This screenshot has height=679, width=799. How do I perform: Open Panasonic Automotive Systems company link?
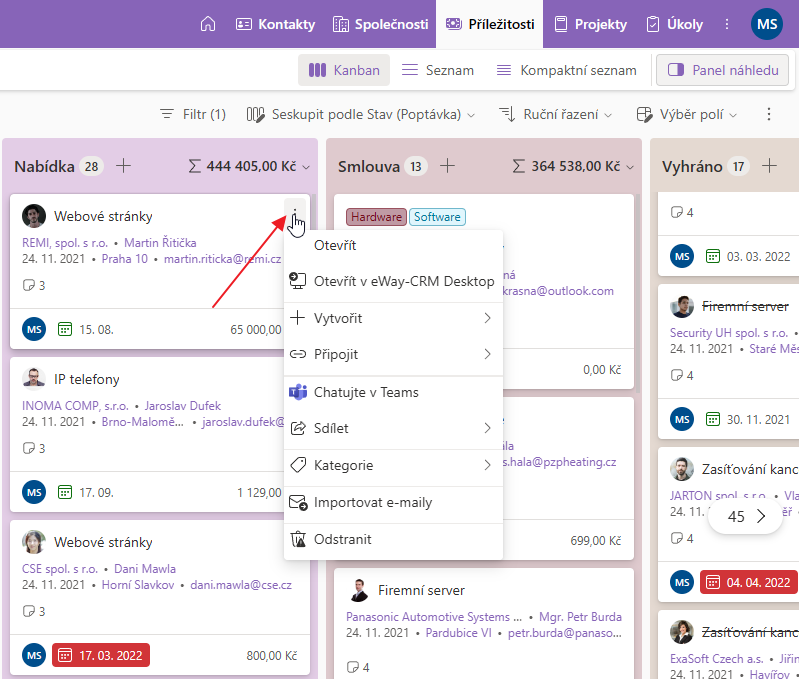(434, 617)
